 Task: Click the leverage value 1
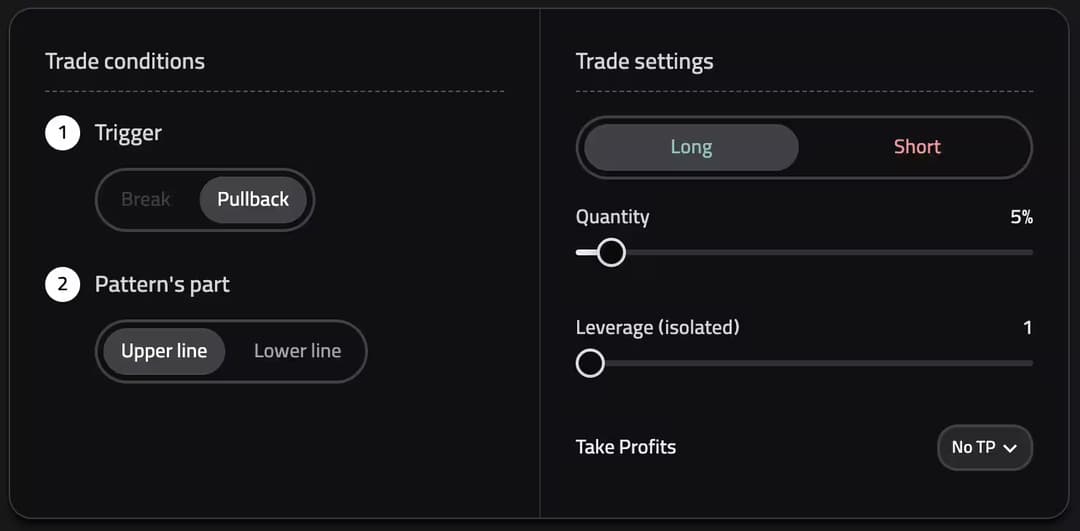pyautogui.click(x=1027, y=327)
